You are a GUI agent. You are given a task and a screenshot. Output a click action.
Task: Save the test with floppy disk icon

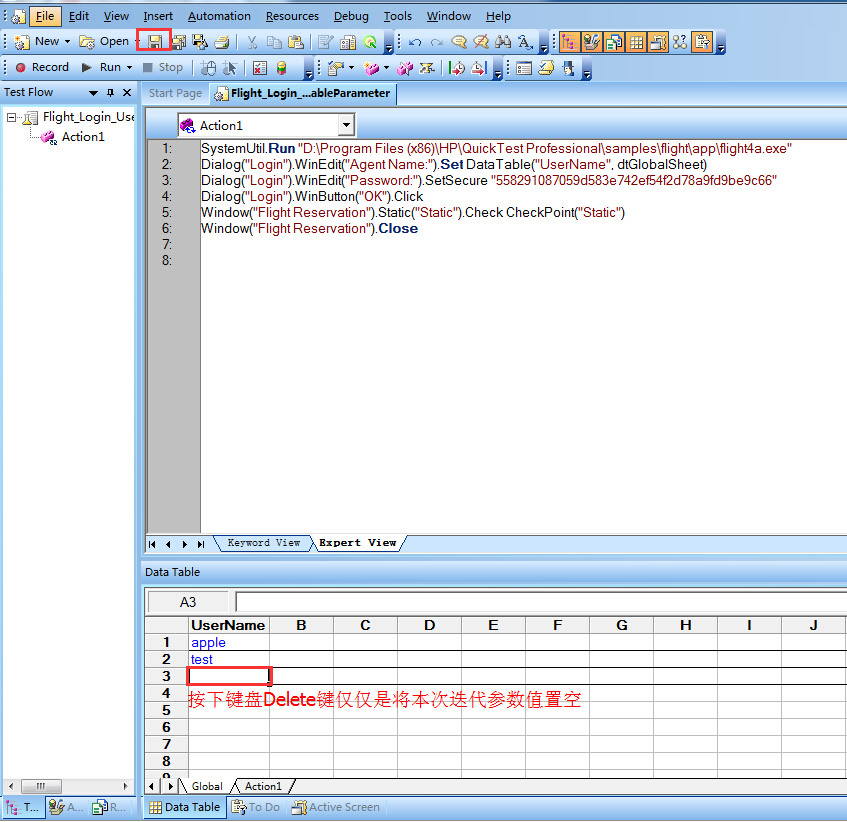pyautogui.click(x=155, y=42)
